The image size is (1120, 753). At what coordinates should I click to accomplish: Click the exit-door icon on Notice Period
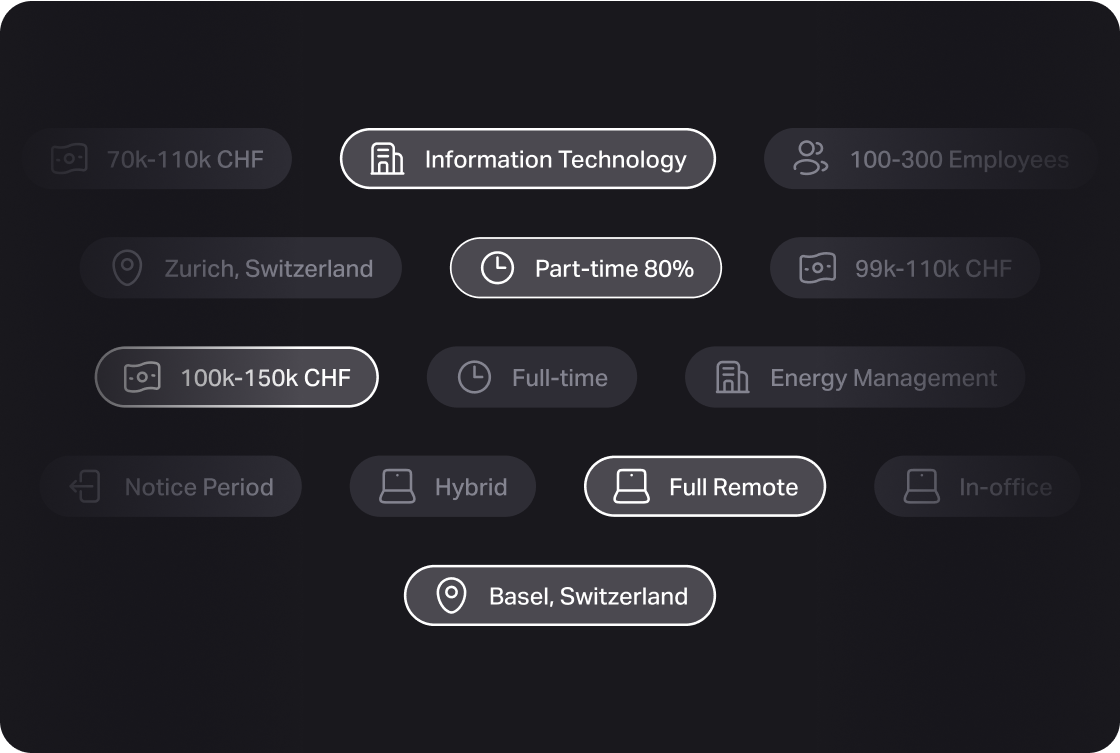pos(86,487)
